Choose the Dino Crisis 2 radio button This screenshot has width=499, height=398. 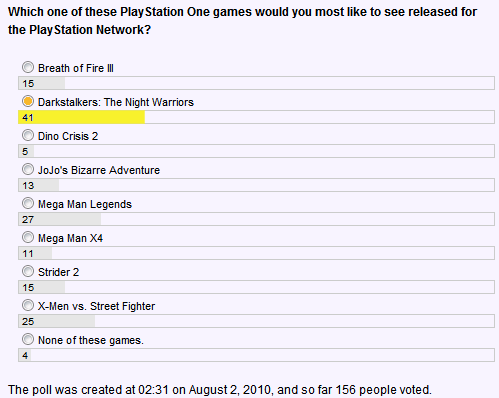click(x=28, y=135)
